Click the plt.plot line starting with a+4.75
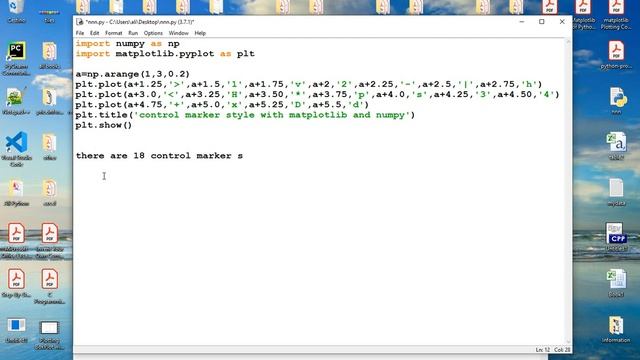The width and height of the screenshot is (640, 360). [x=222, y=104]
